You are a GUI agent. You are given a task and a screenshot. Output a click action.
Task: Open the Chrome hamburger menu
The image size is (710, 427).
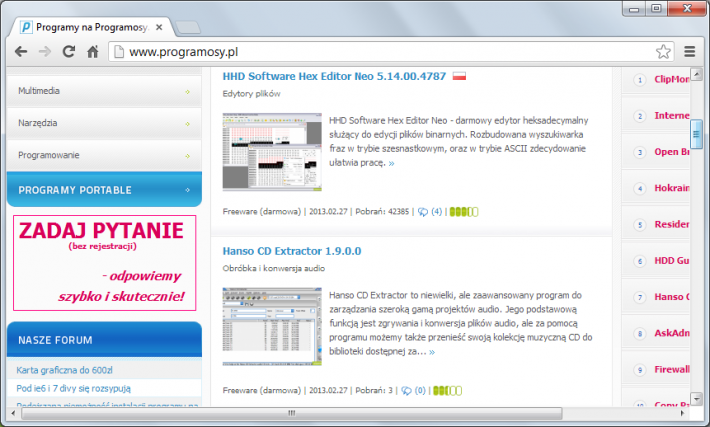click(x=689, y=52)
